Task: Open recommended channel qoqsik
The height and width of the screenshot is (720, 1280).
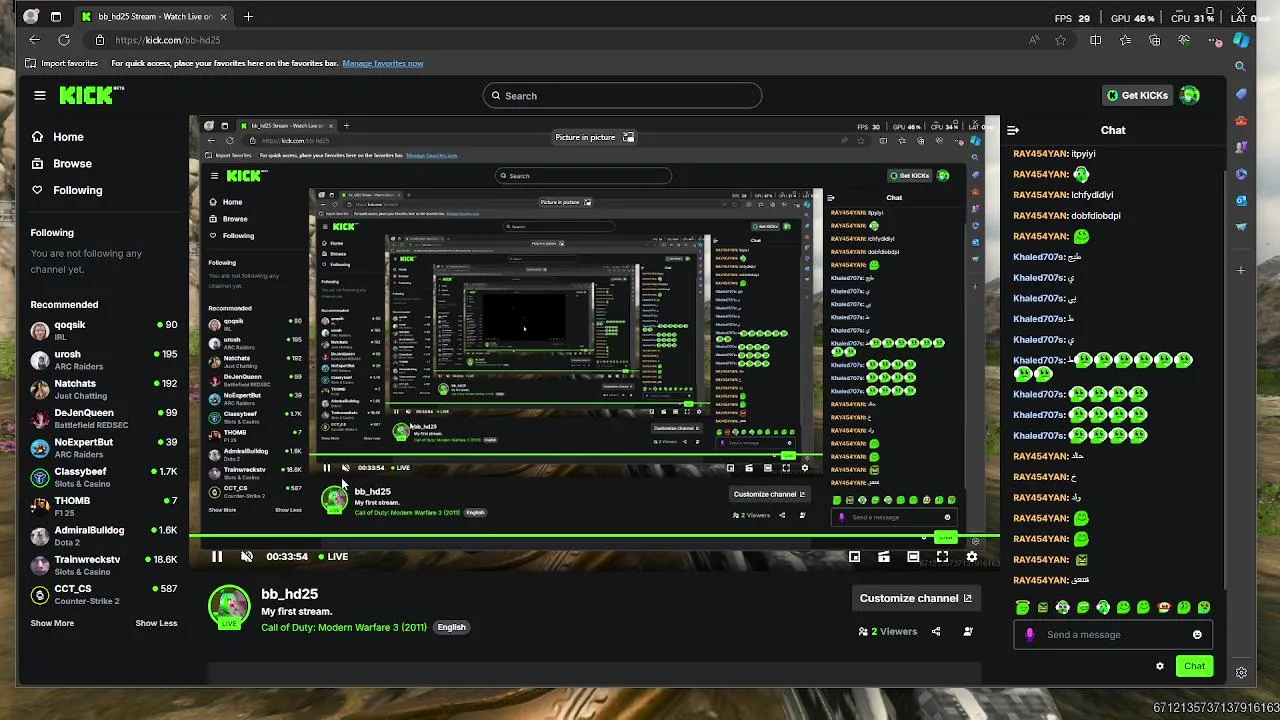Action: [104, 331]
